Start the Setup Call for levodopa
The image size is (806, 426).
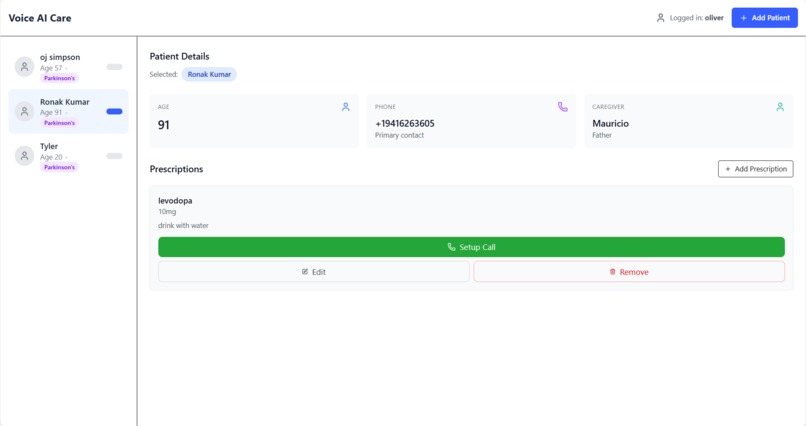tap(471, 247)
